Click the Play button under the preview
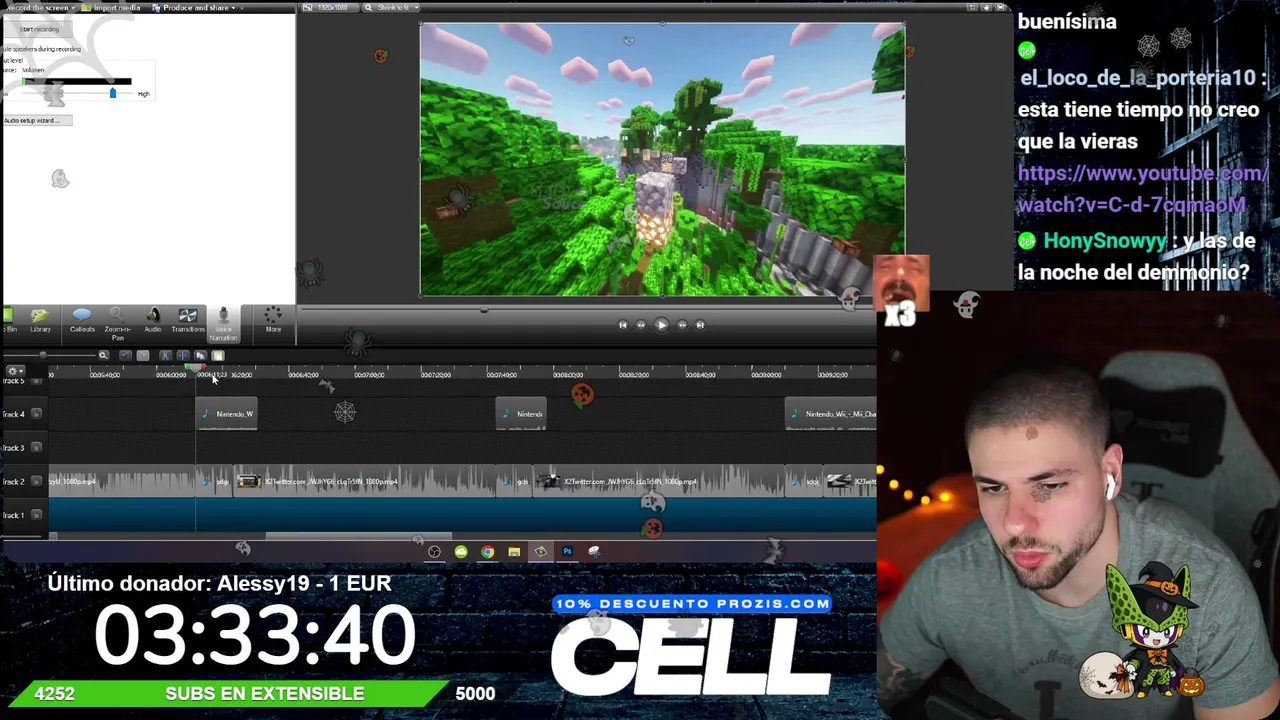Screen dimensions: 1280x720 click(x=661, y=325)
